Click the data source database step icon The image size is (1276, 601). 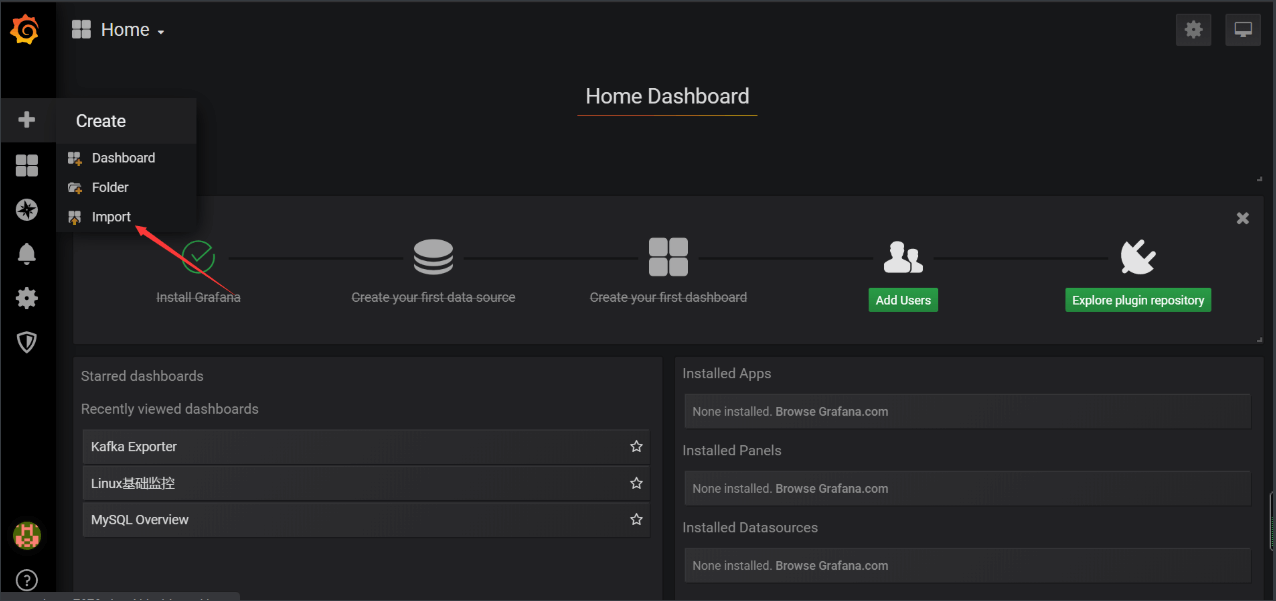tap(433, 257)
